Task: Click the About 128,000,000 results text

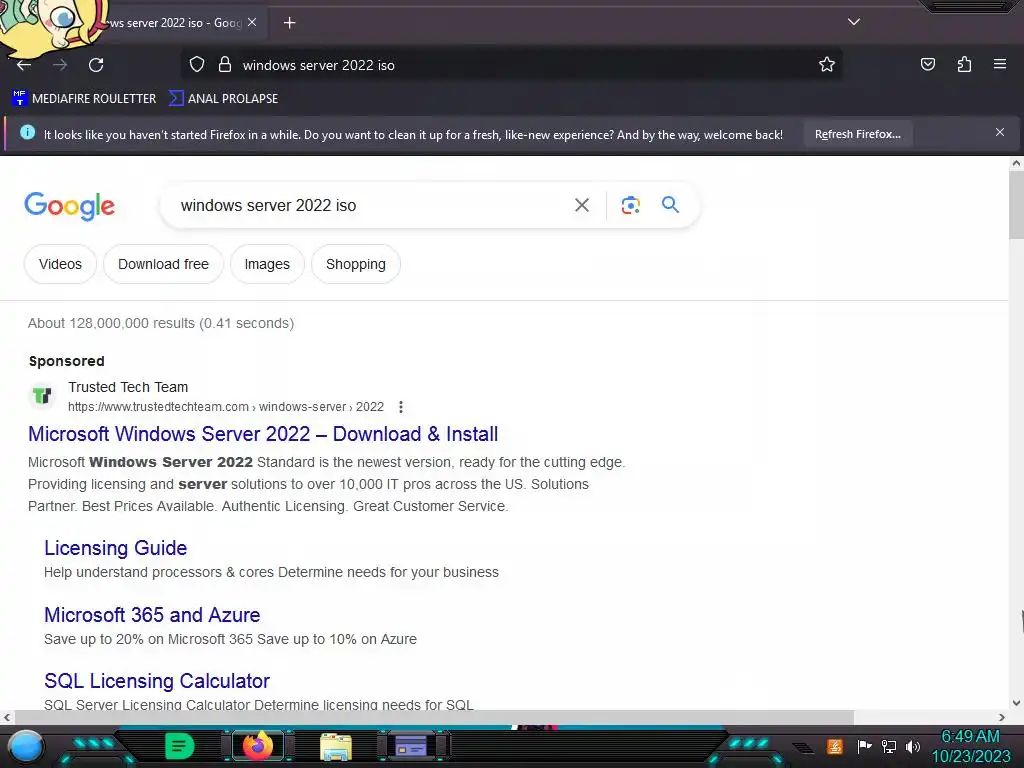Action: click(x=161, y=323)
